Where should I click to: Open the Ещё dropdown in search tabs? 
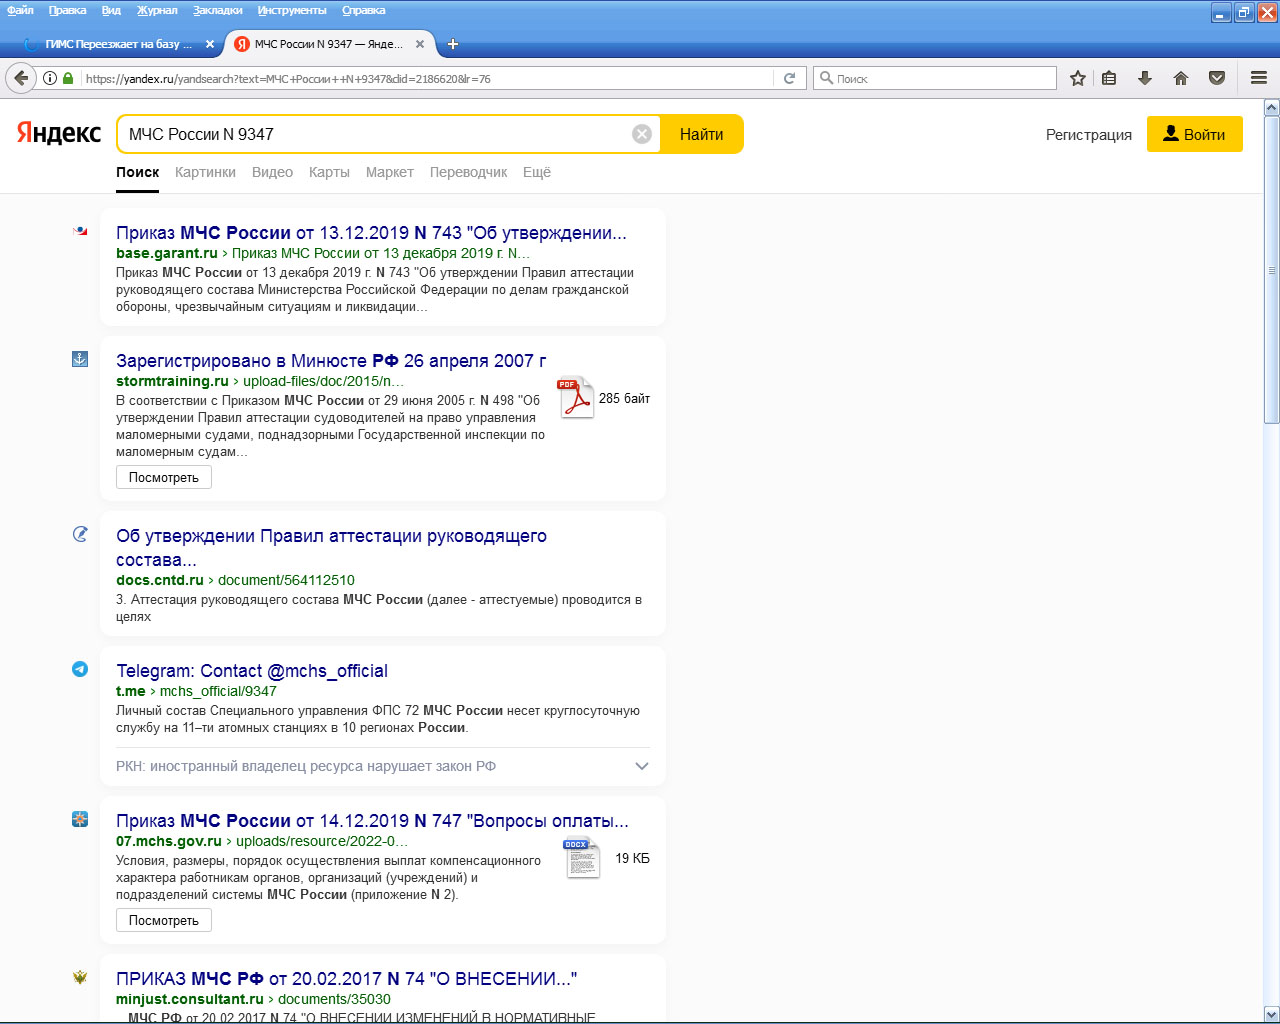pyautogui.click(x=536, y=172)
